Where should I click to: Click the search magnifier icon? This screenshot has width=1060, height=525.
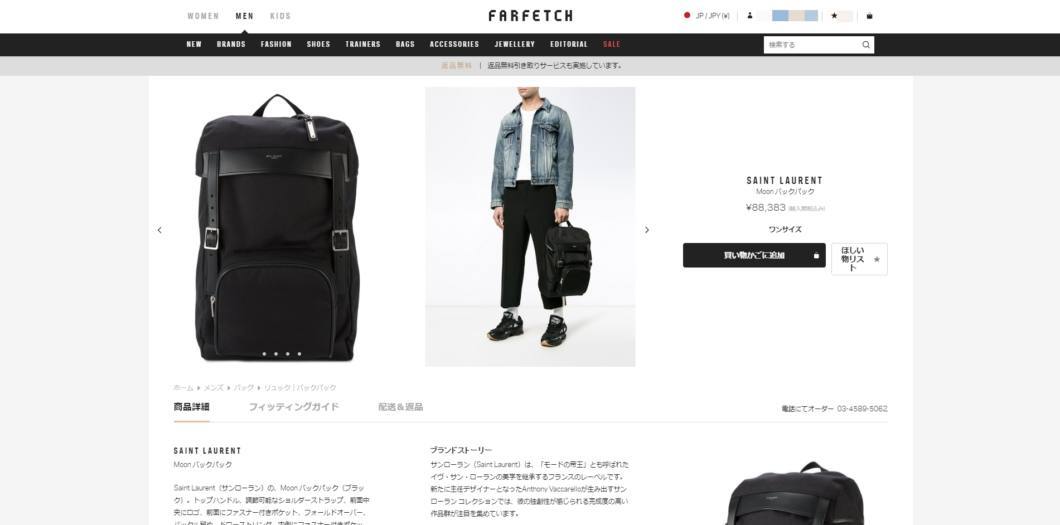pyautogui.click(x=865, y=45)
